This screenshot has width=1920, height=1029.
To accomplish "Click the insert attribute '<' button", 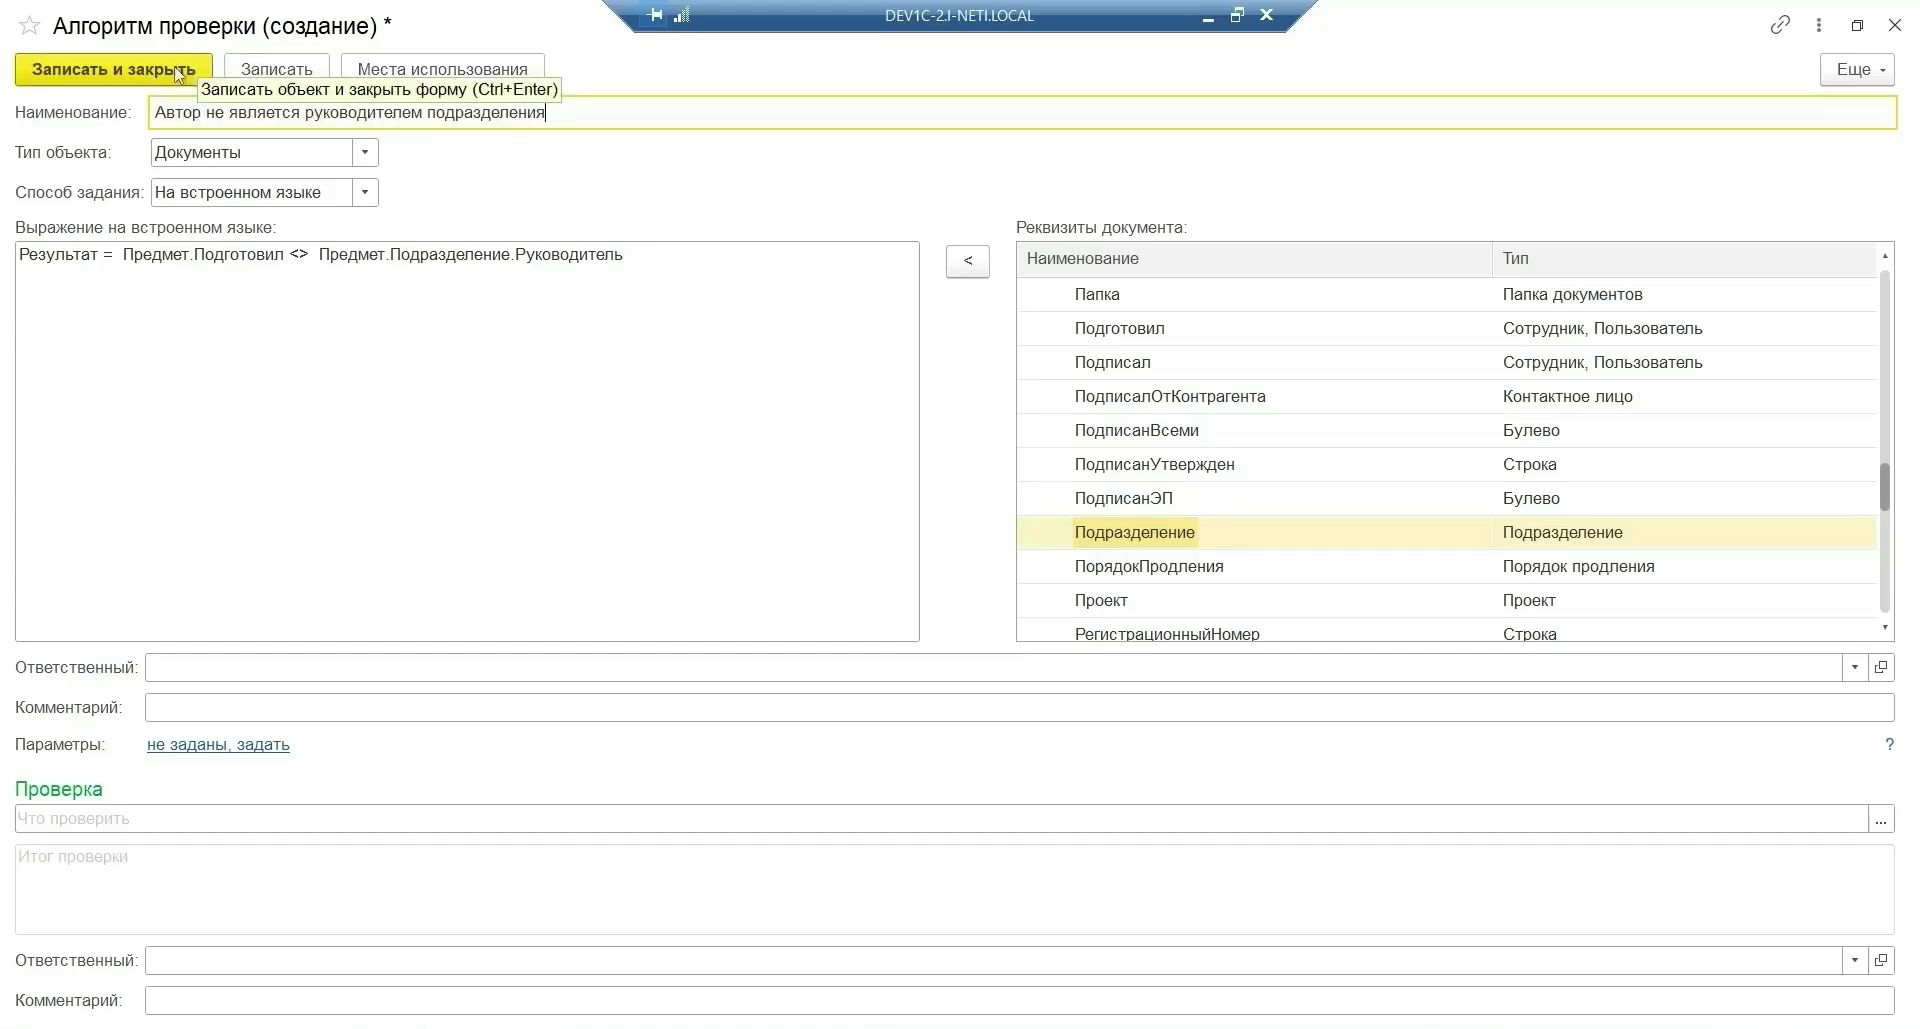I will (967, 261).
